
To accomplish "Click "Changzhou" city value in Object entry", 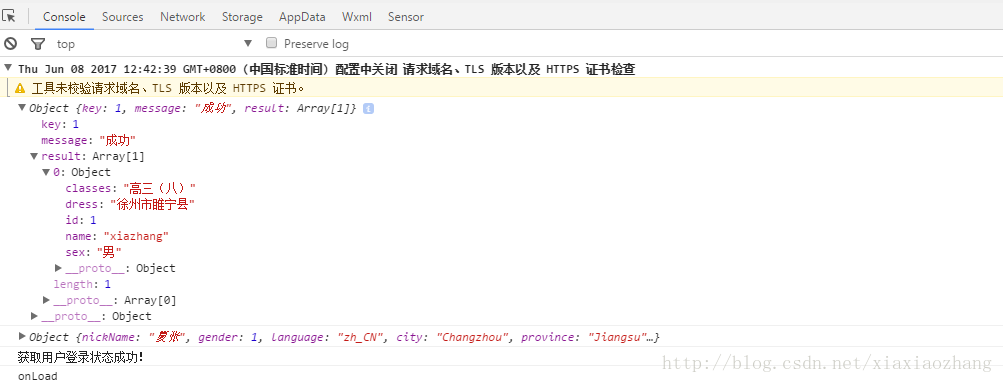I will point(473,337).
